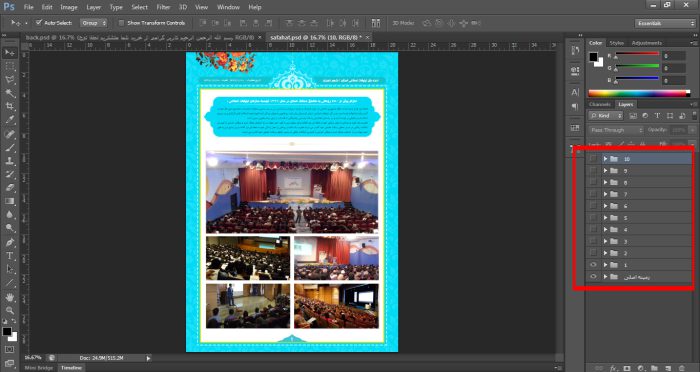Open the Styles tab
Viewport: 700px width, 372px height.
[x=617, y=43]
